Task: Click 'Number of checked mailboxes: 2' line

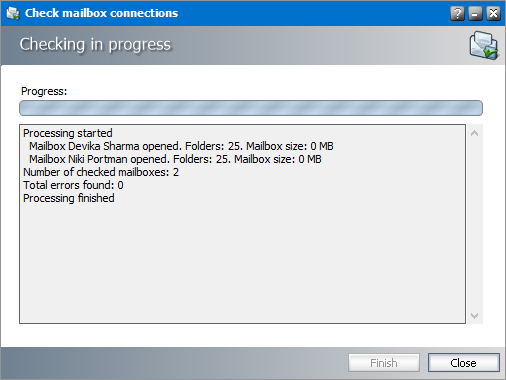Action: pyautogui.click(x=101, y=172)
